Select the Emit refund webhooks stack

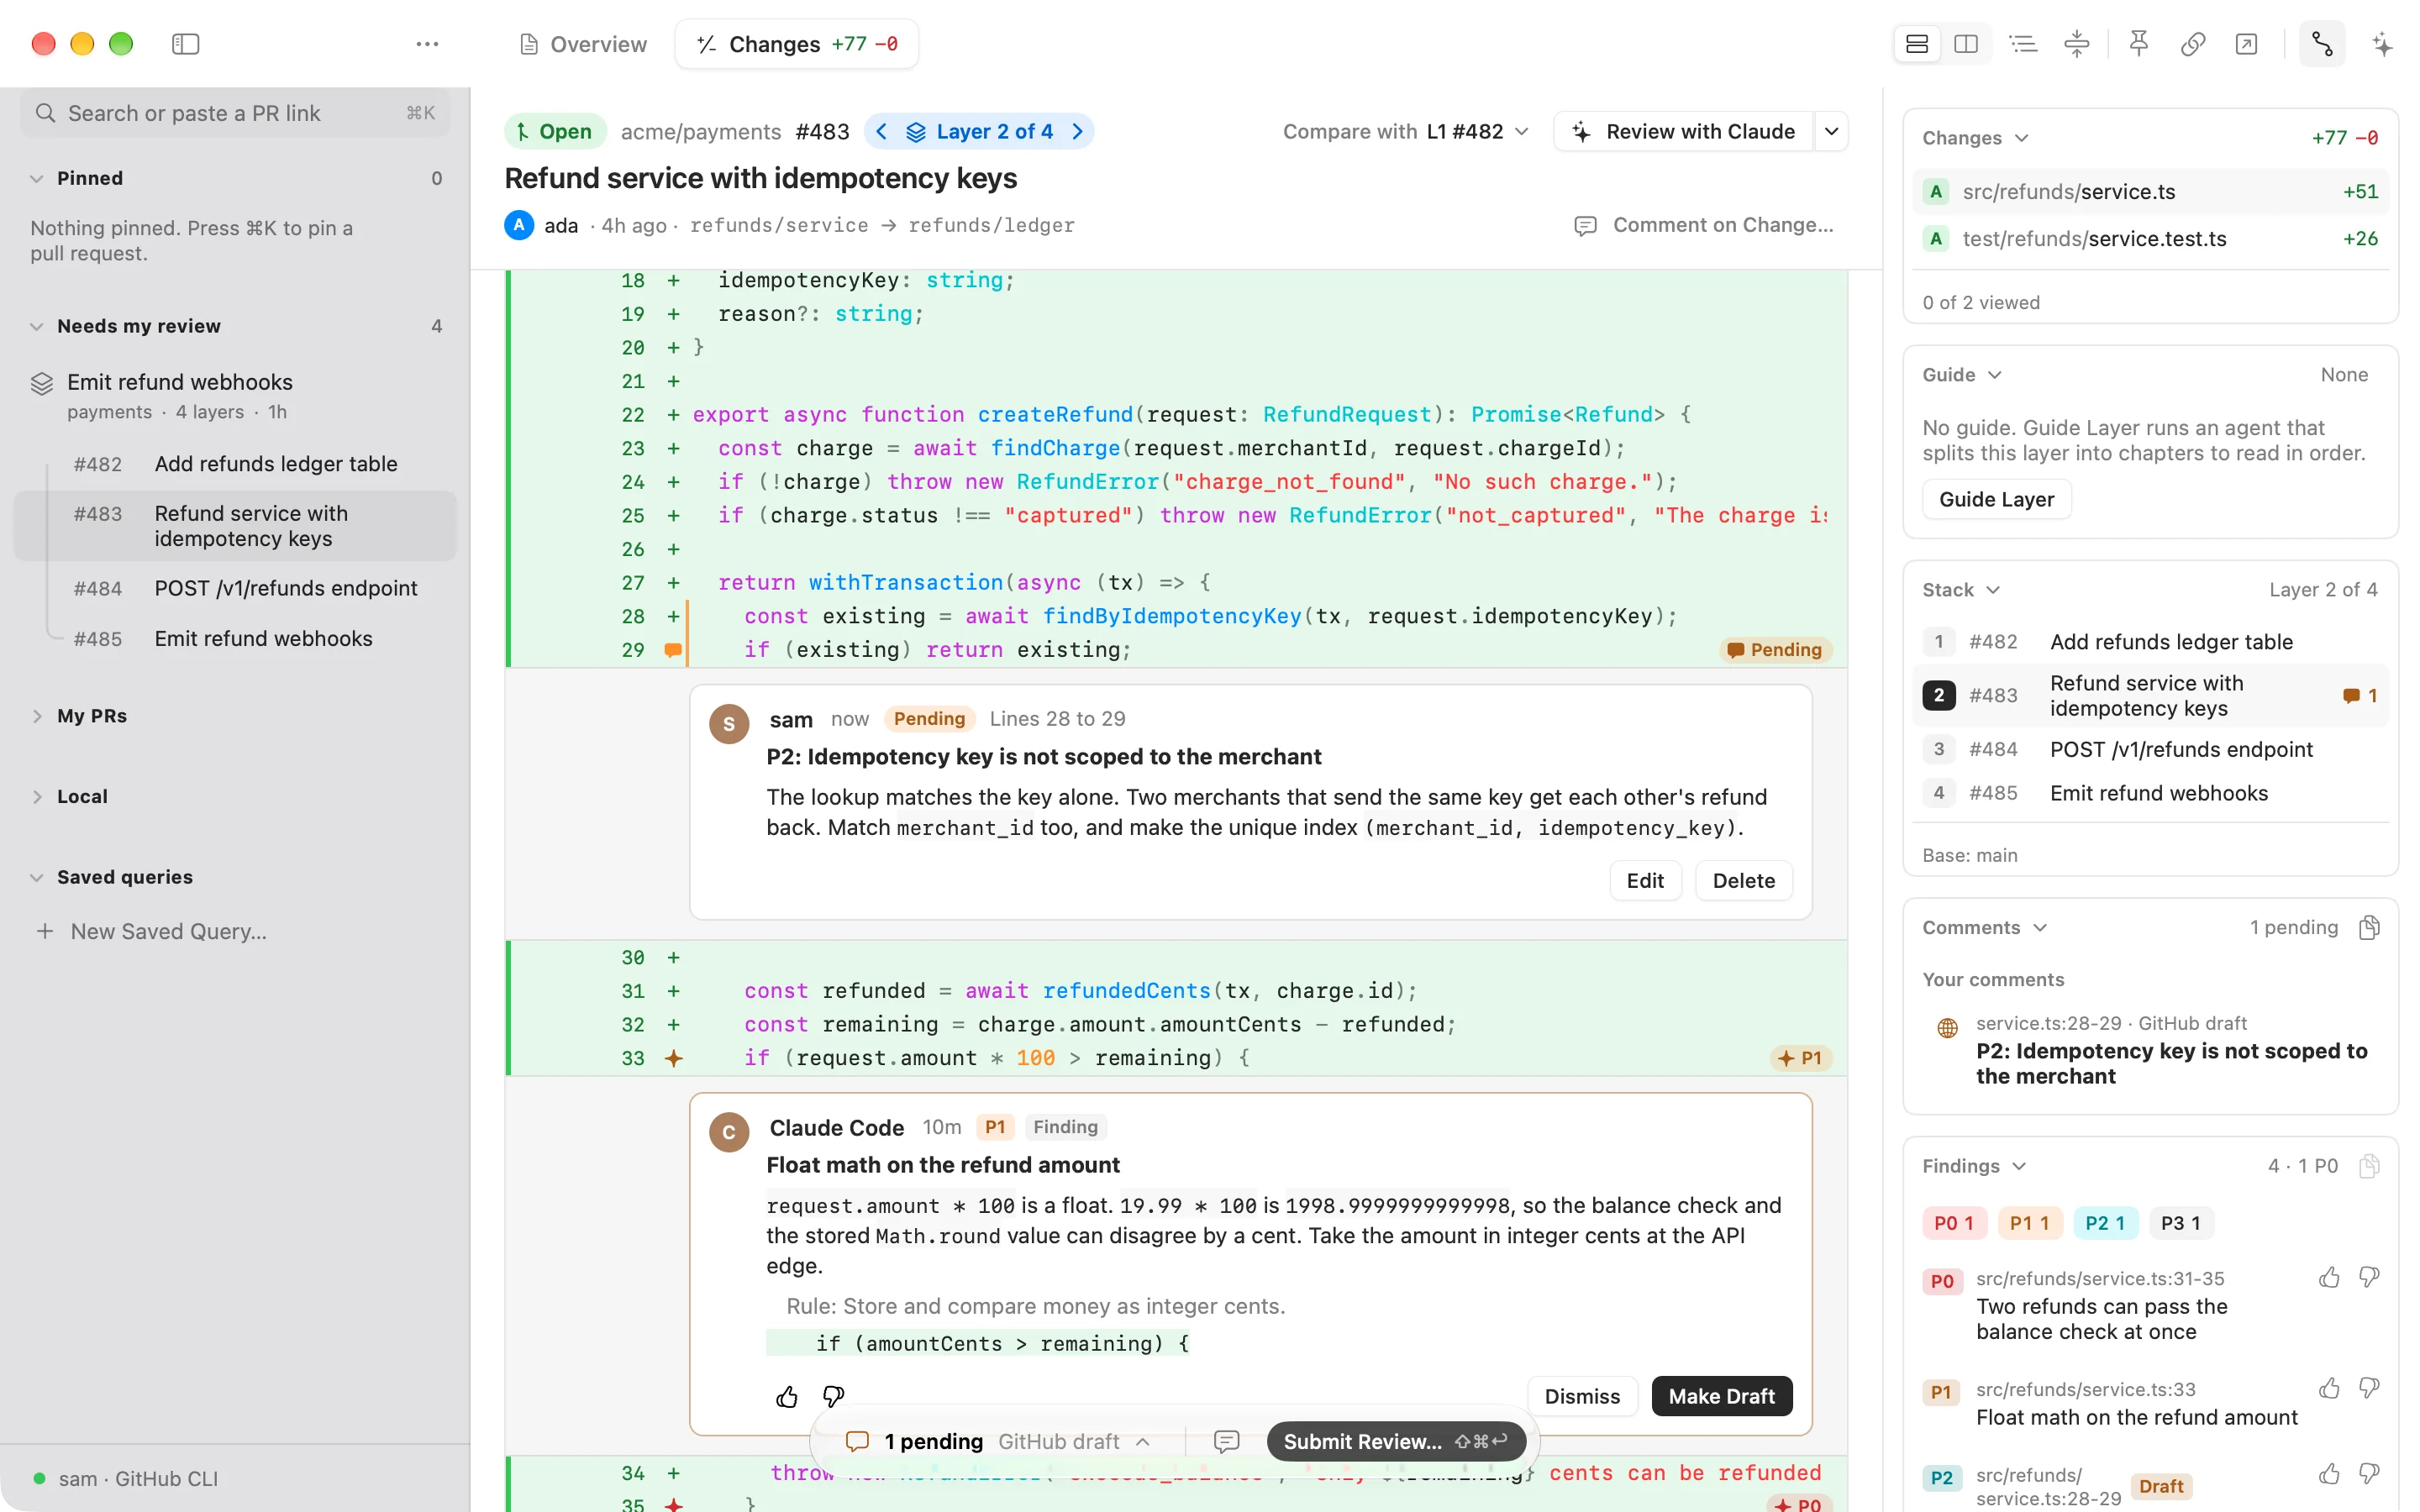click(x=235, y=395)
